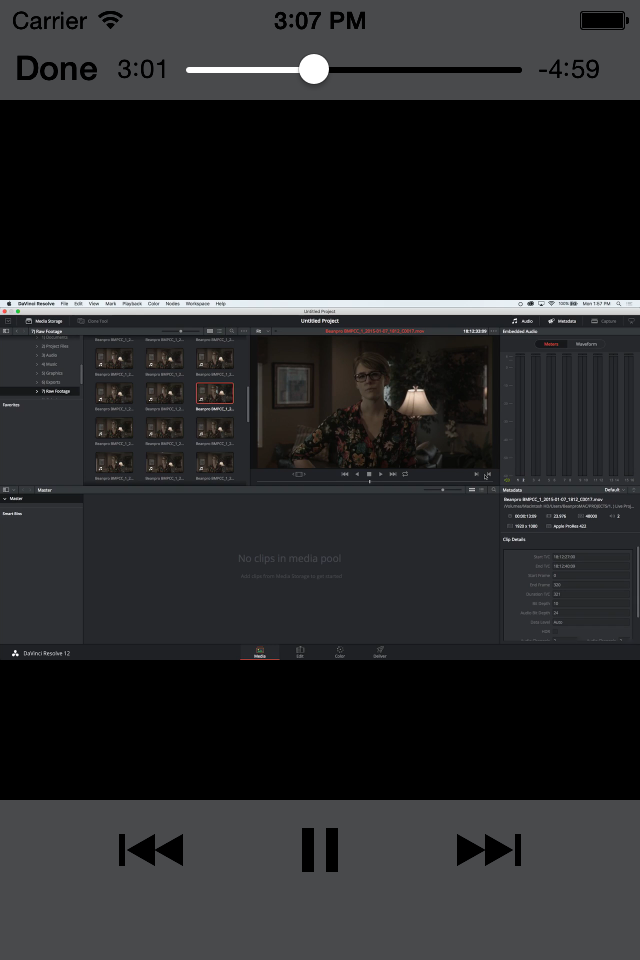The image size is (640, 960).
Task: Open the viewer options ellipsis menu
Action: click(494, 331)
